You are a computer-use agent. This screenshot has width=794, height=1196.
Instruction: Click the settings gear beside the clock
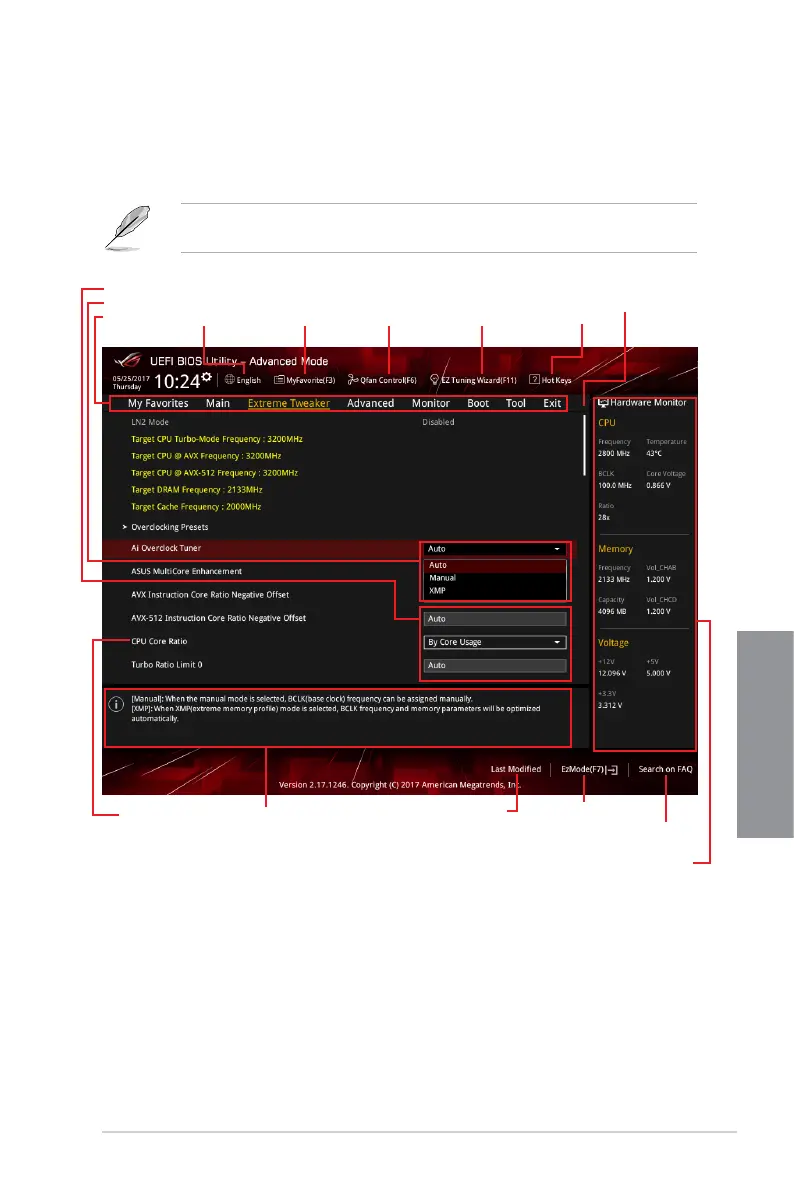coord(207,377)
